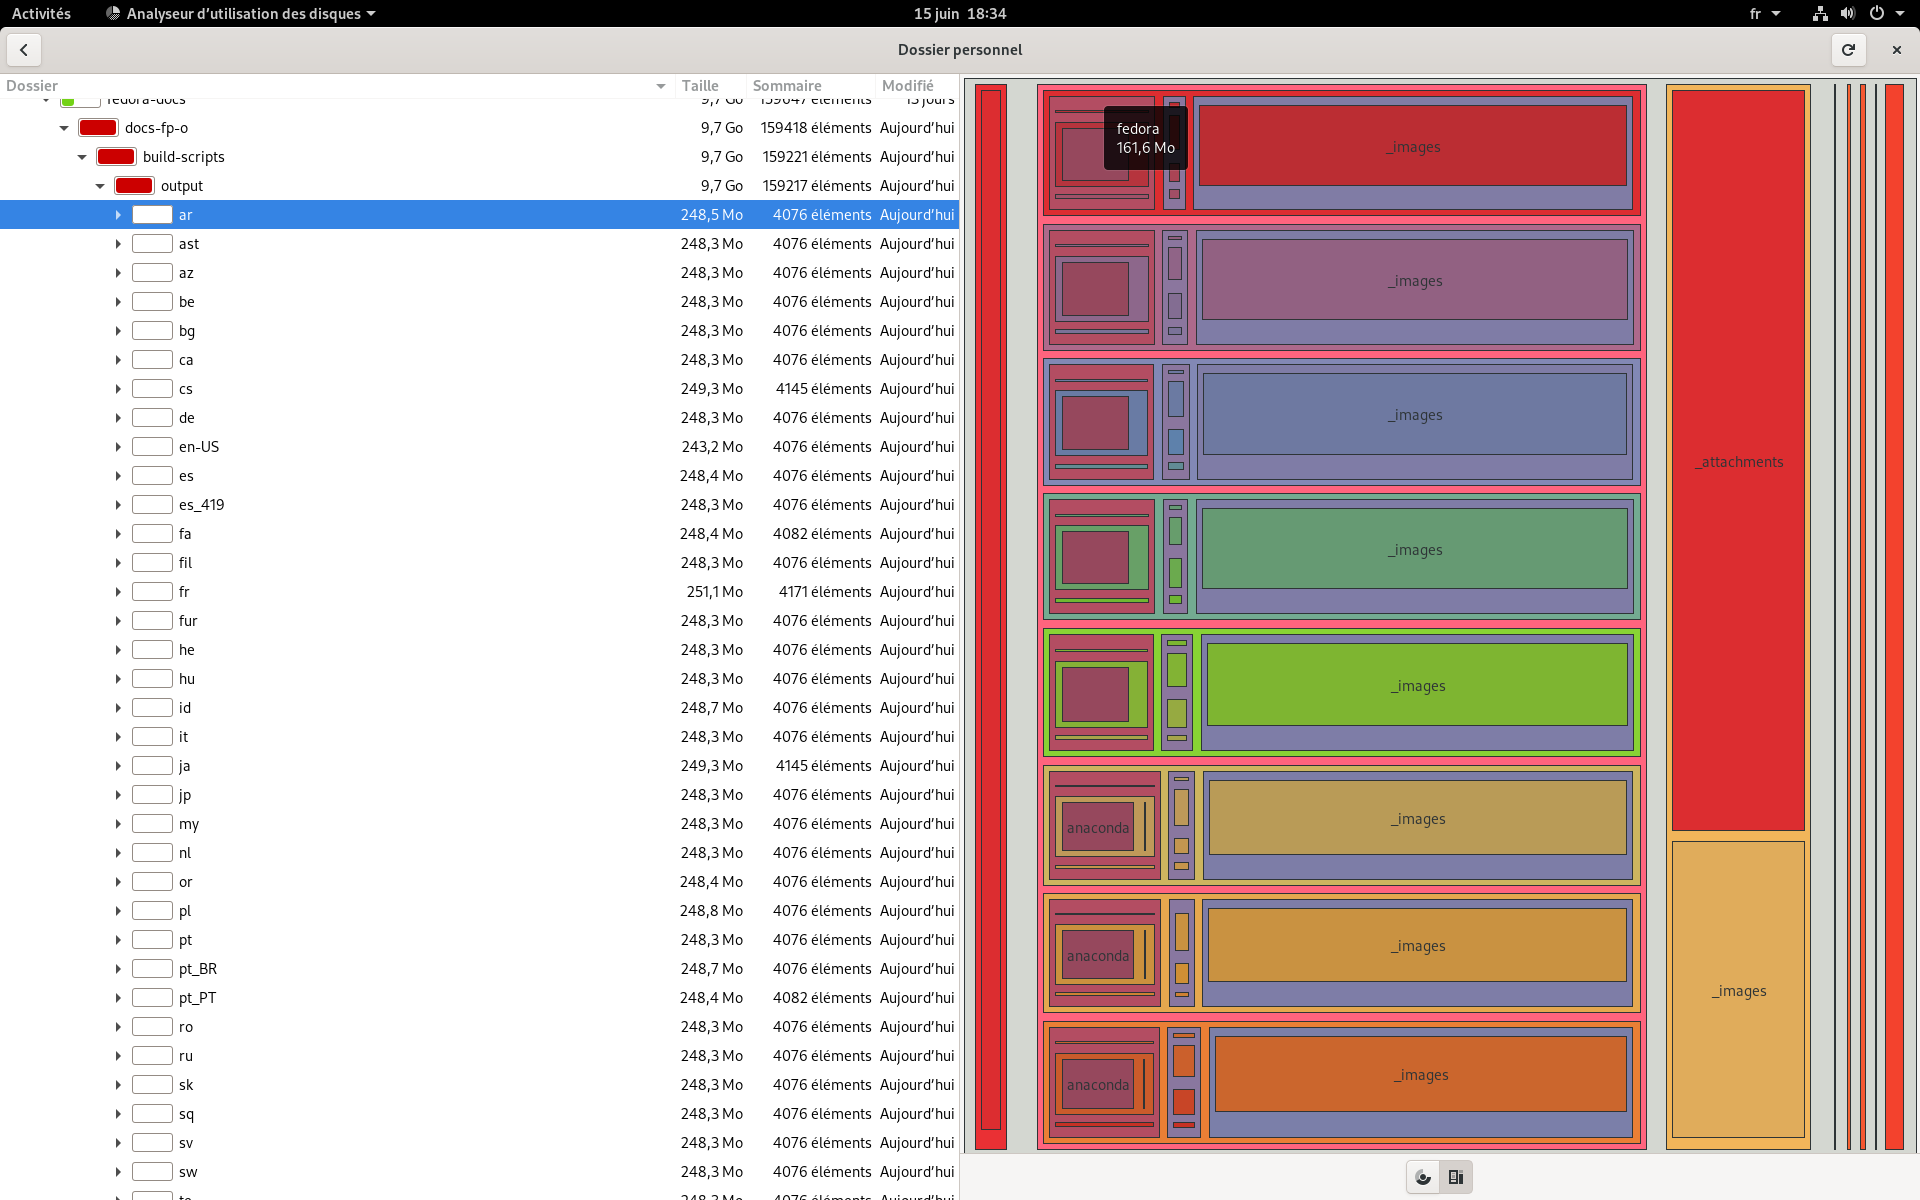
Task: Collapse the docs-fp-o folder
Action: (64, 128)
